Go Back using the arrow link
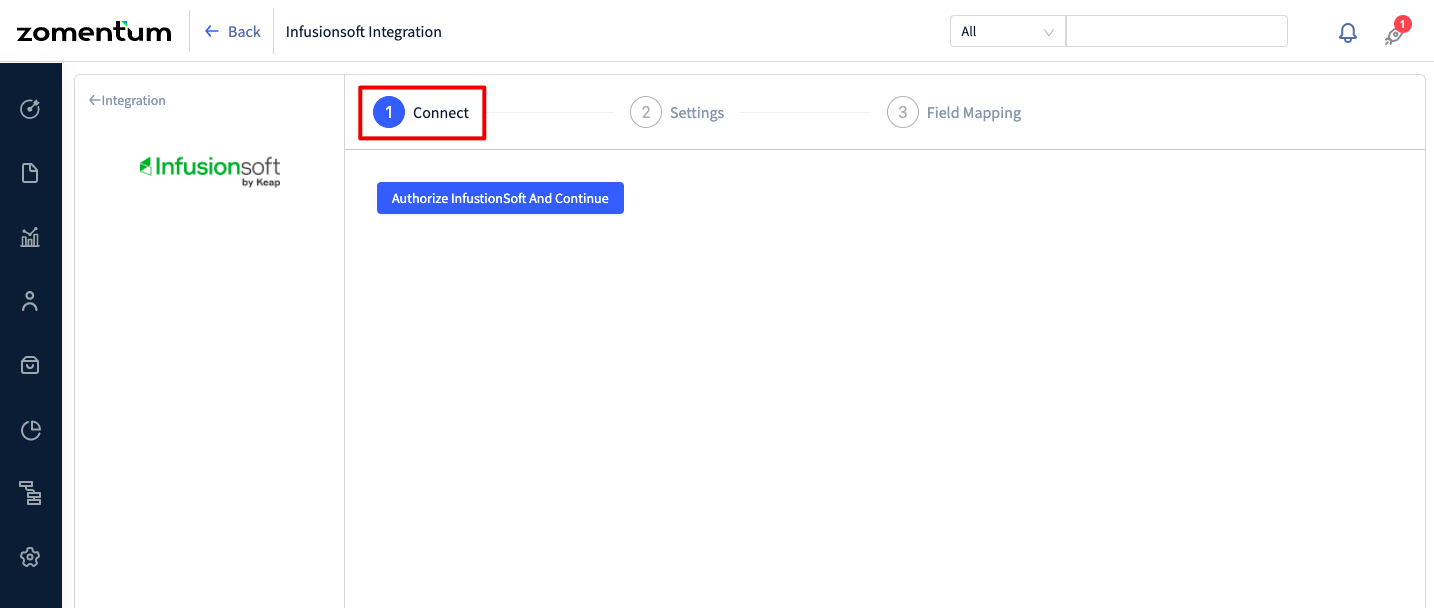Screen dimensions: 1434x608 coord(233,32)
